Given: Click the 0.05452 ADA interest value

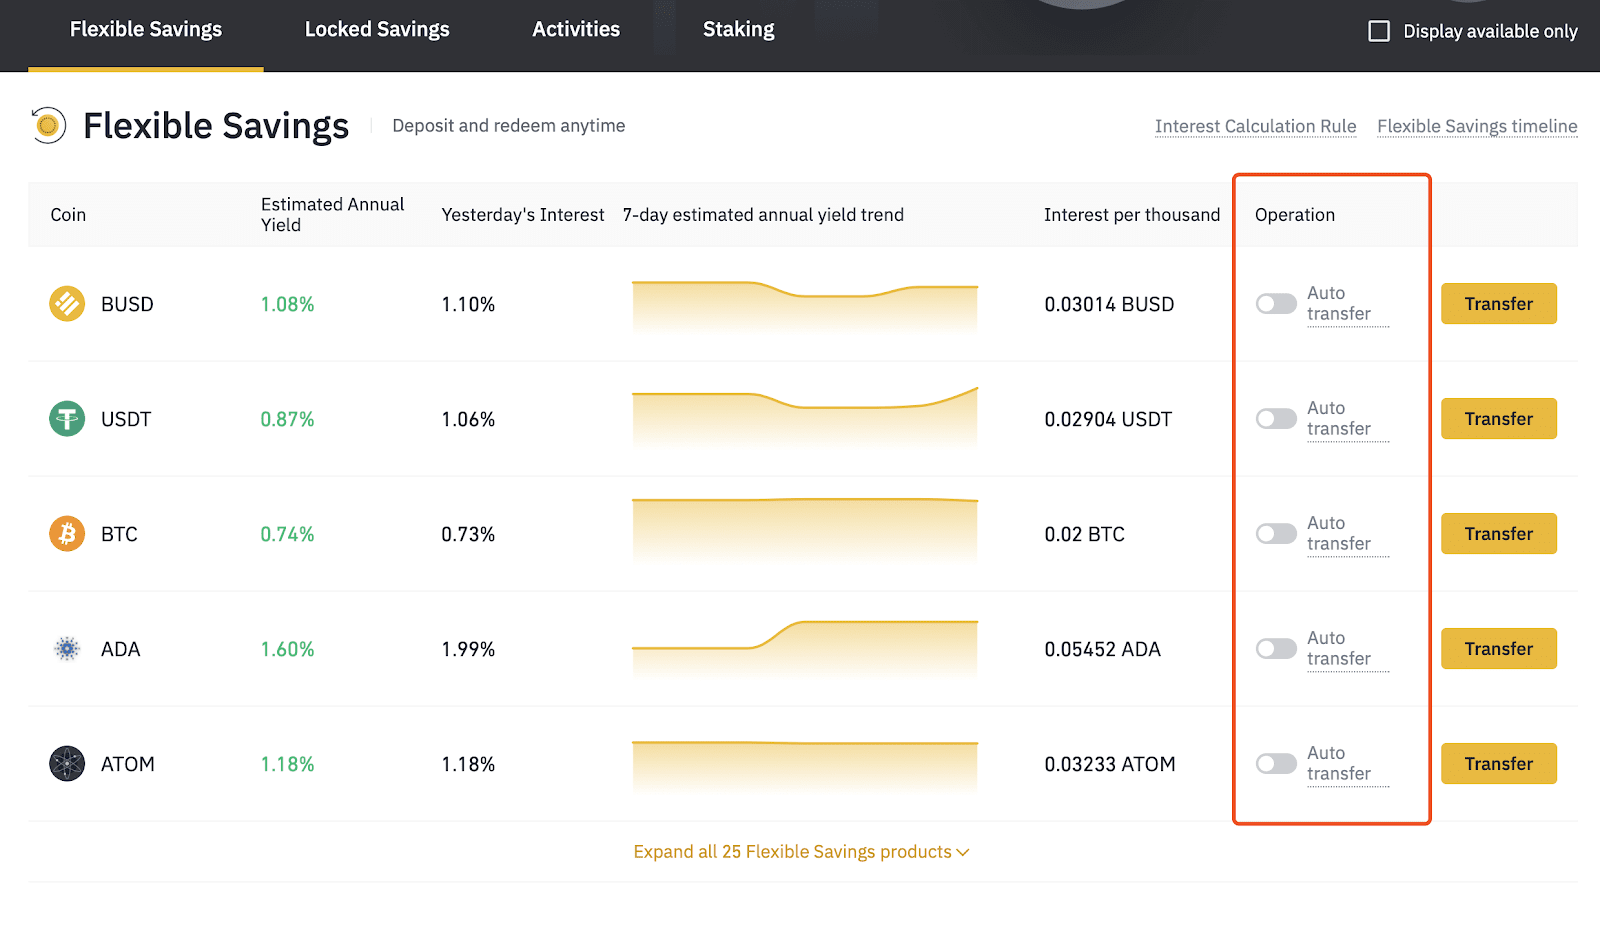Looking at the screenshot, I should pos(1102,649).
